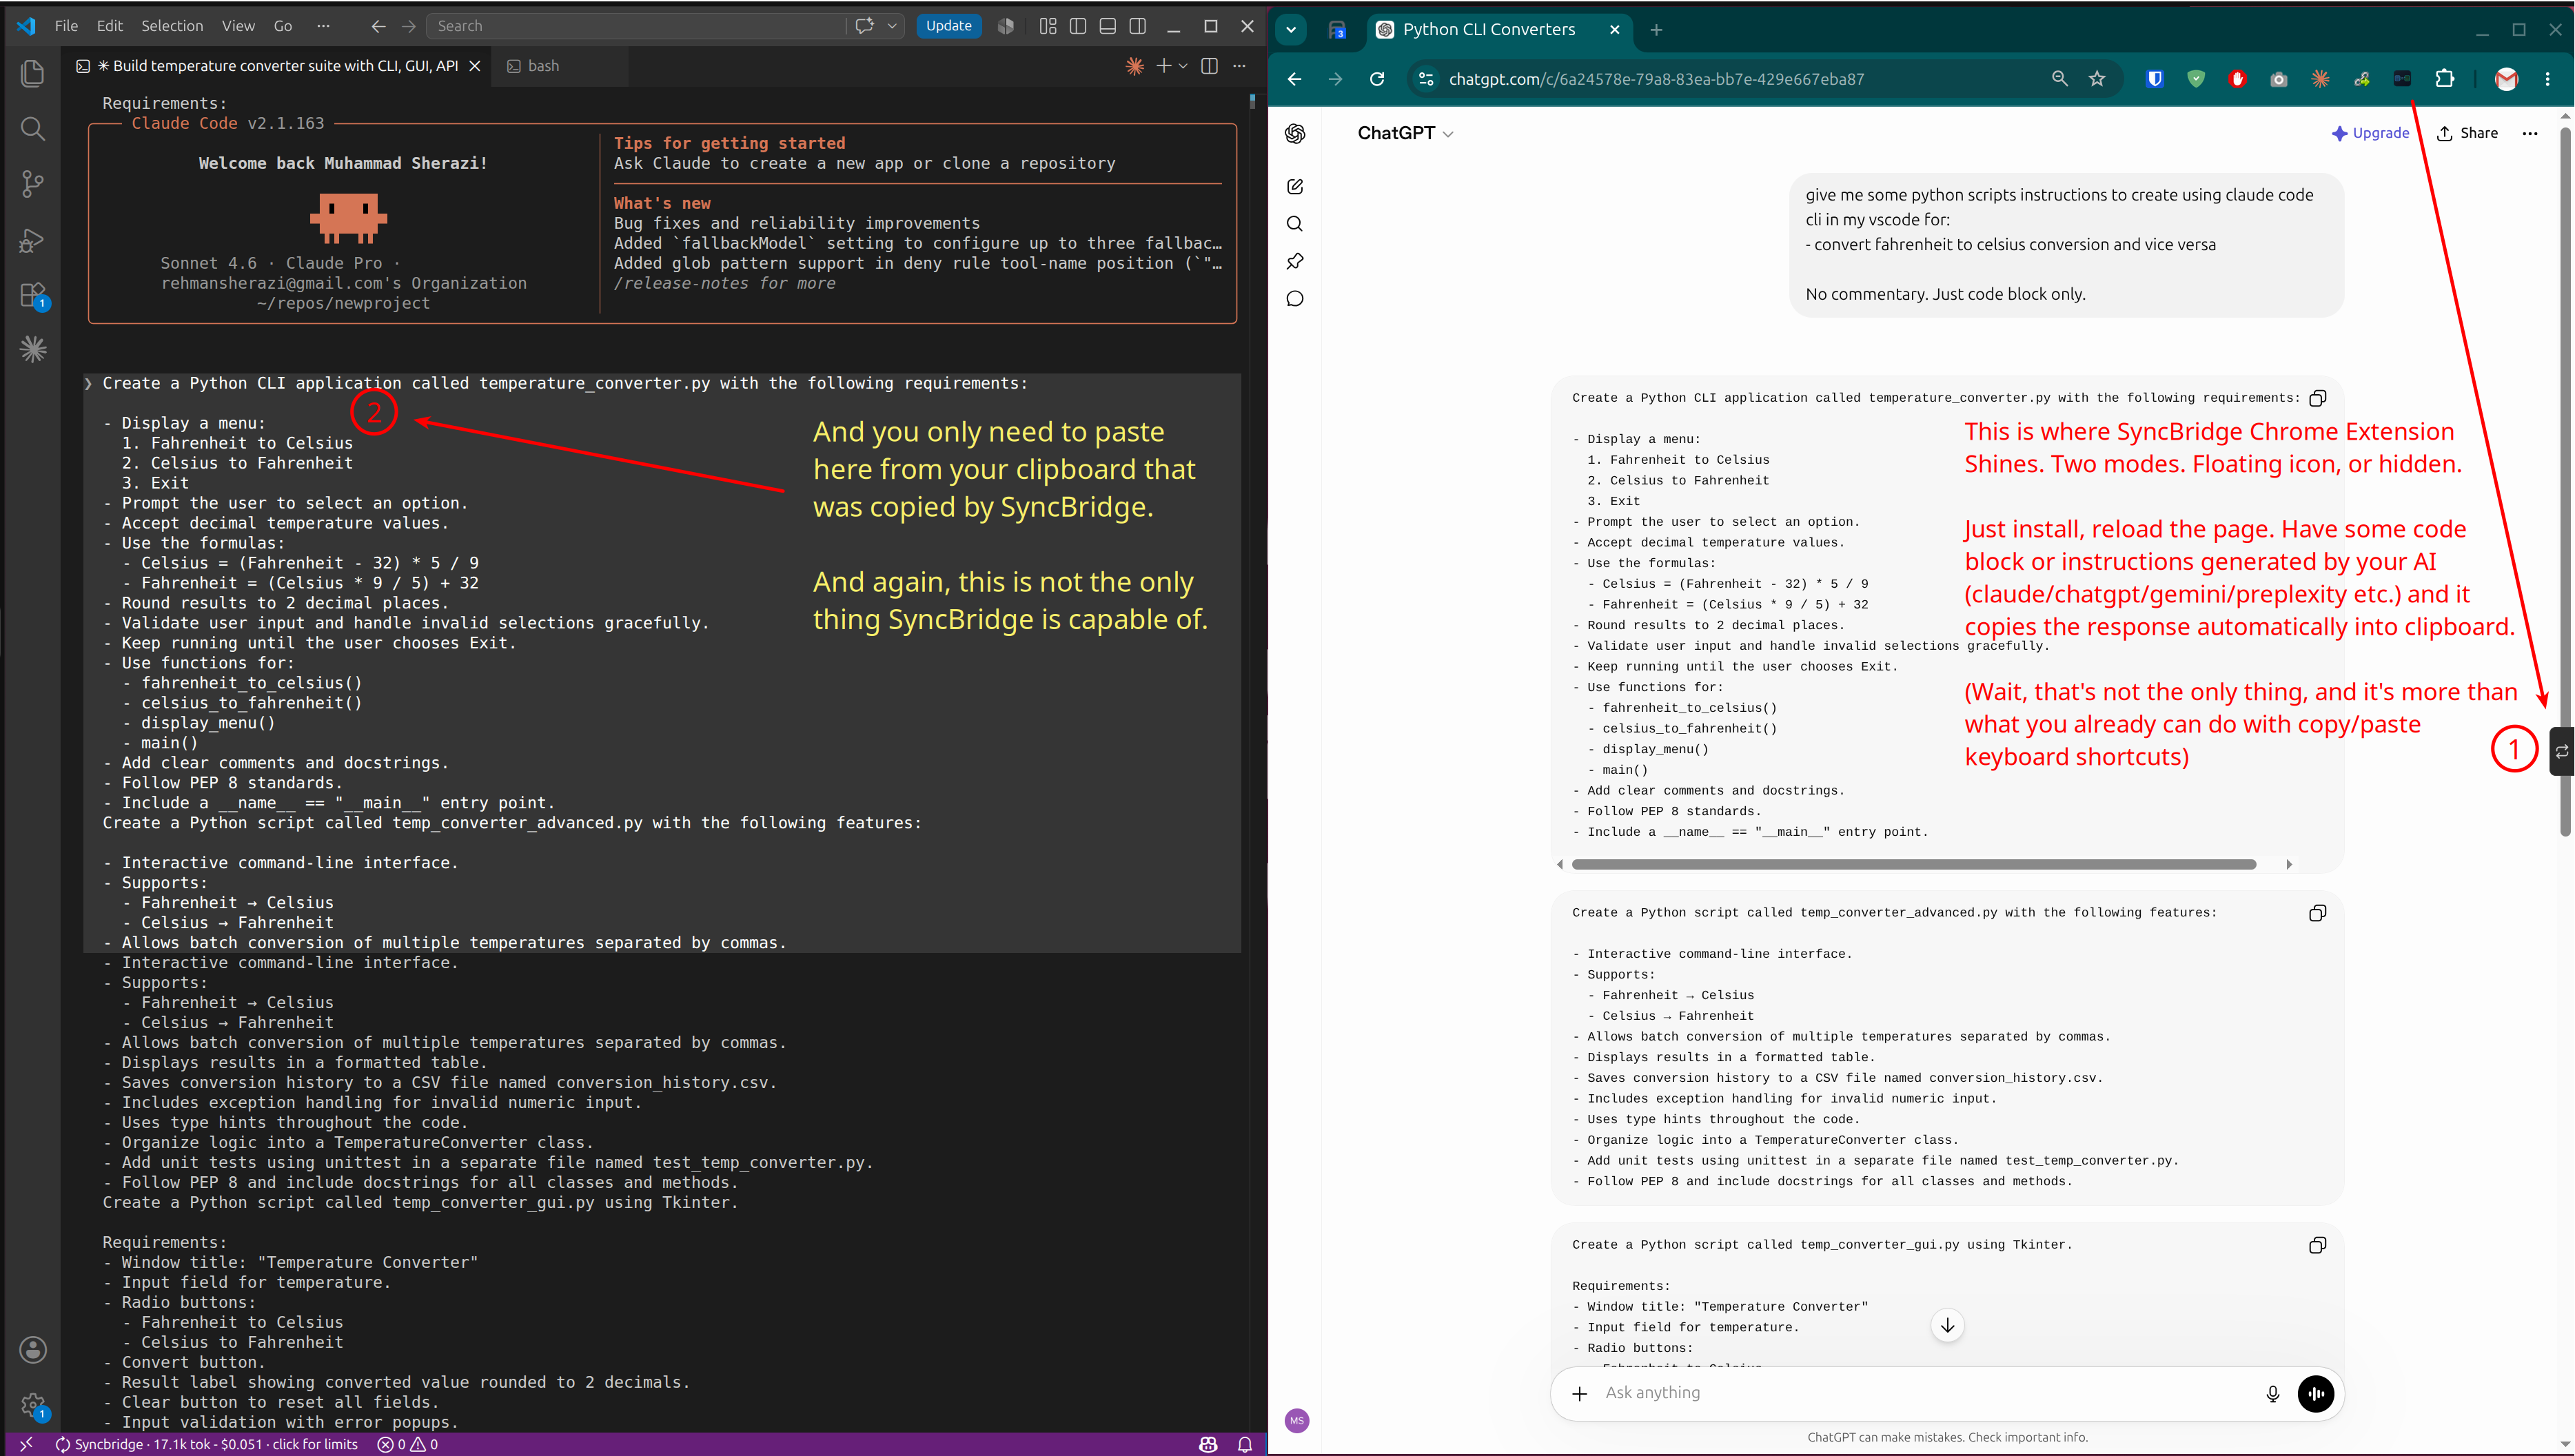Open the Edit menu in VS Code

pyautogui.click(x=109, y=26)
